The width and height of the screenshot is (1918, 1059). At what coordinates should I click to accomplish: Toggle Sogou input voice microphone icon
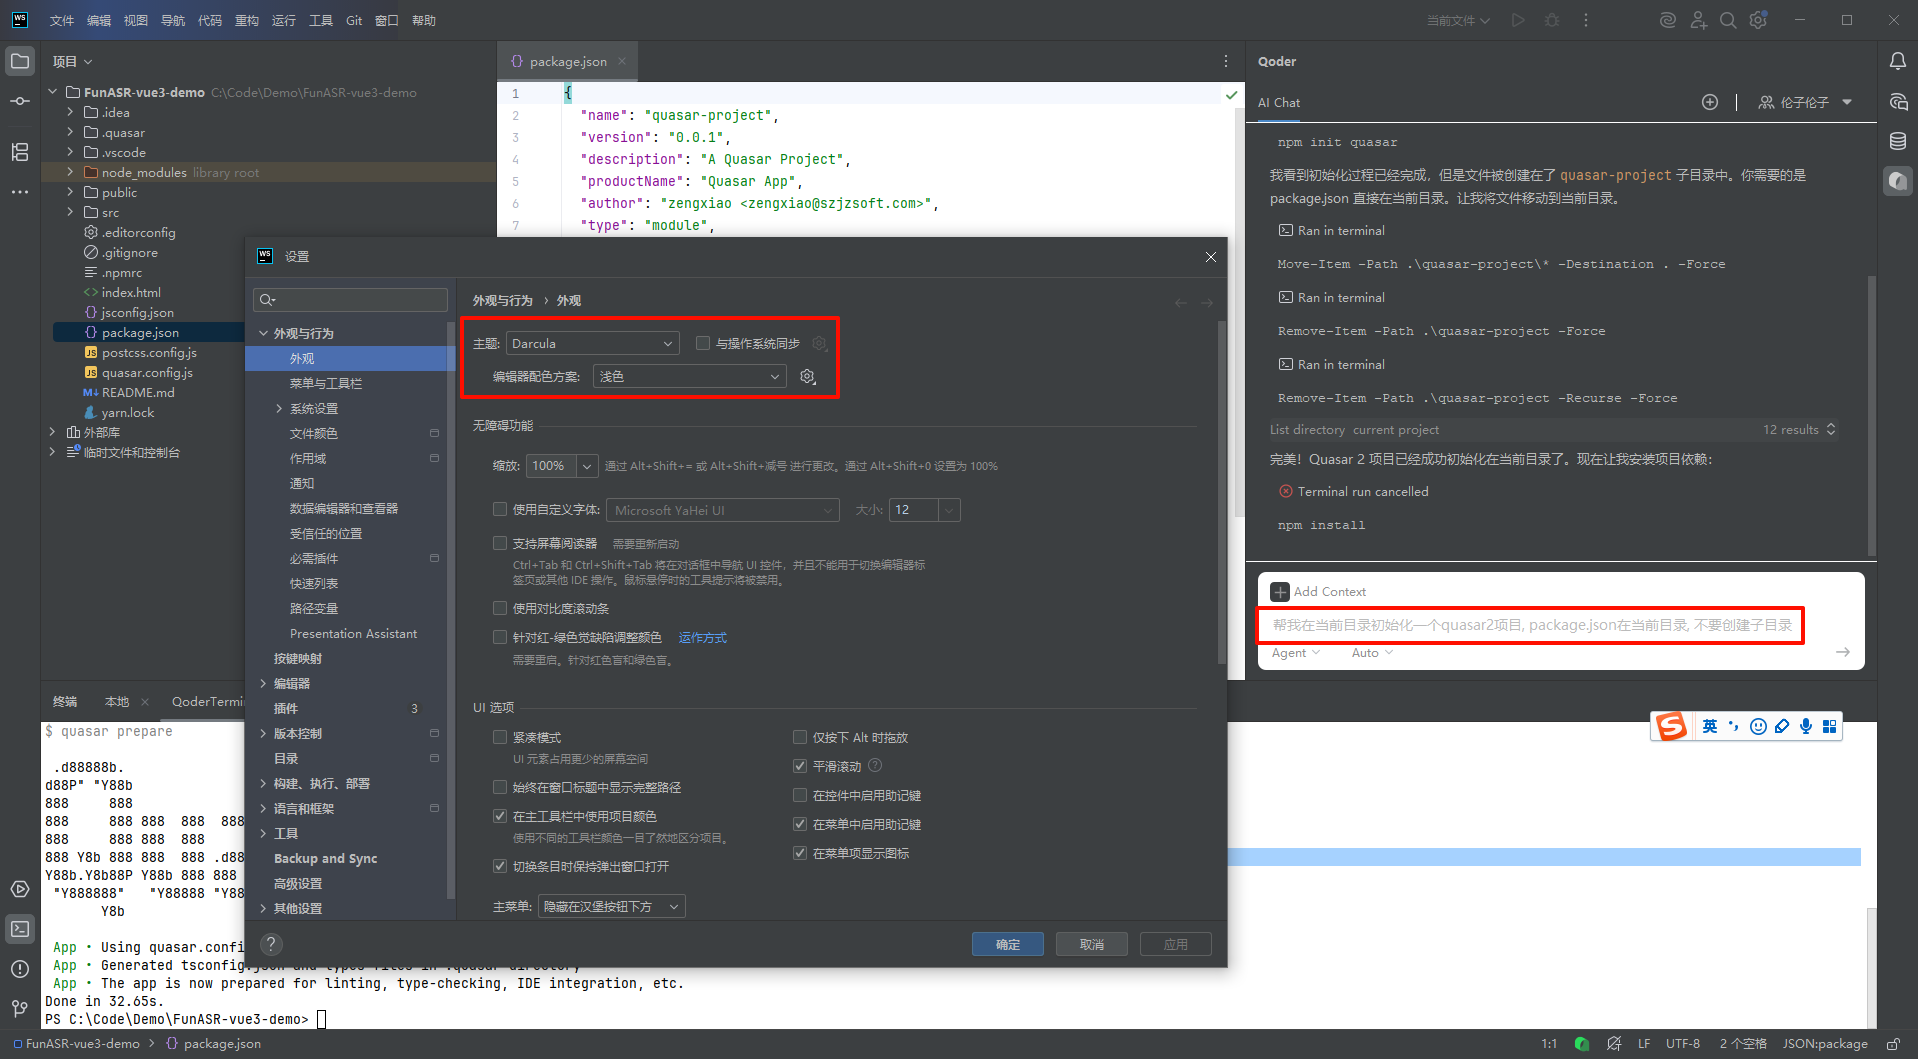[1806, 727]
